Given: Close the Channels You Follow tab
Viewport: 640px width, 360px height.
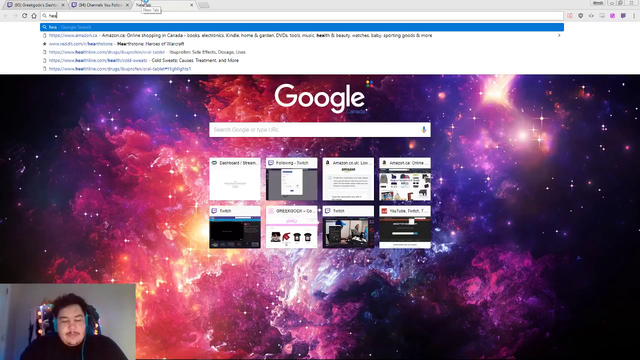Looking at the screenshot, I should point(127,5).
